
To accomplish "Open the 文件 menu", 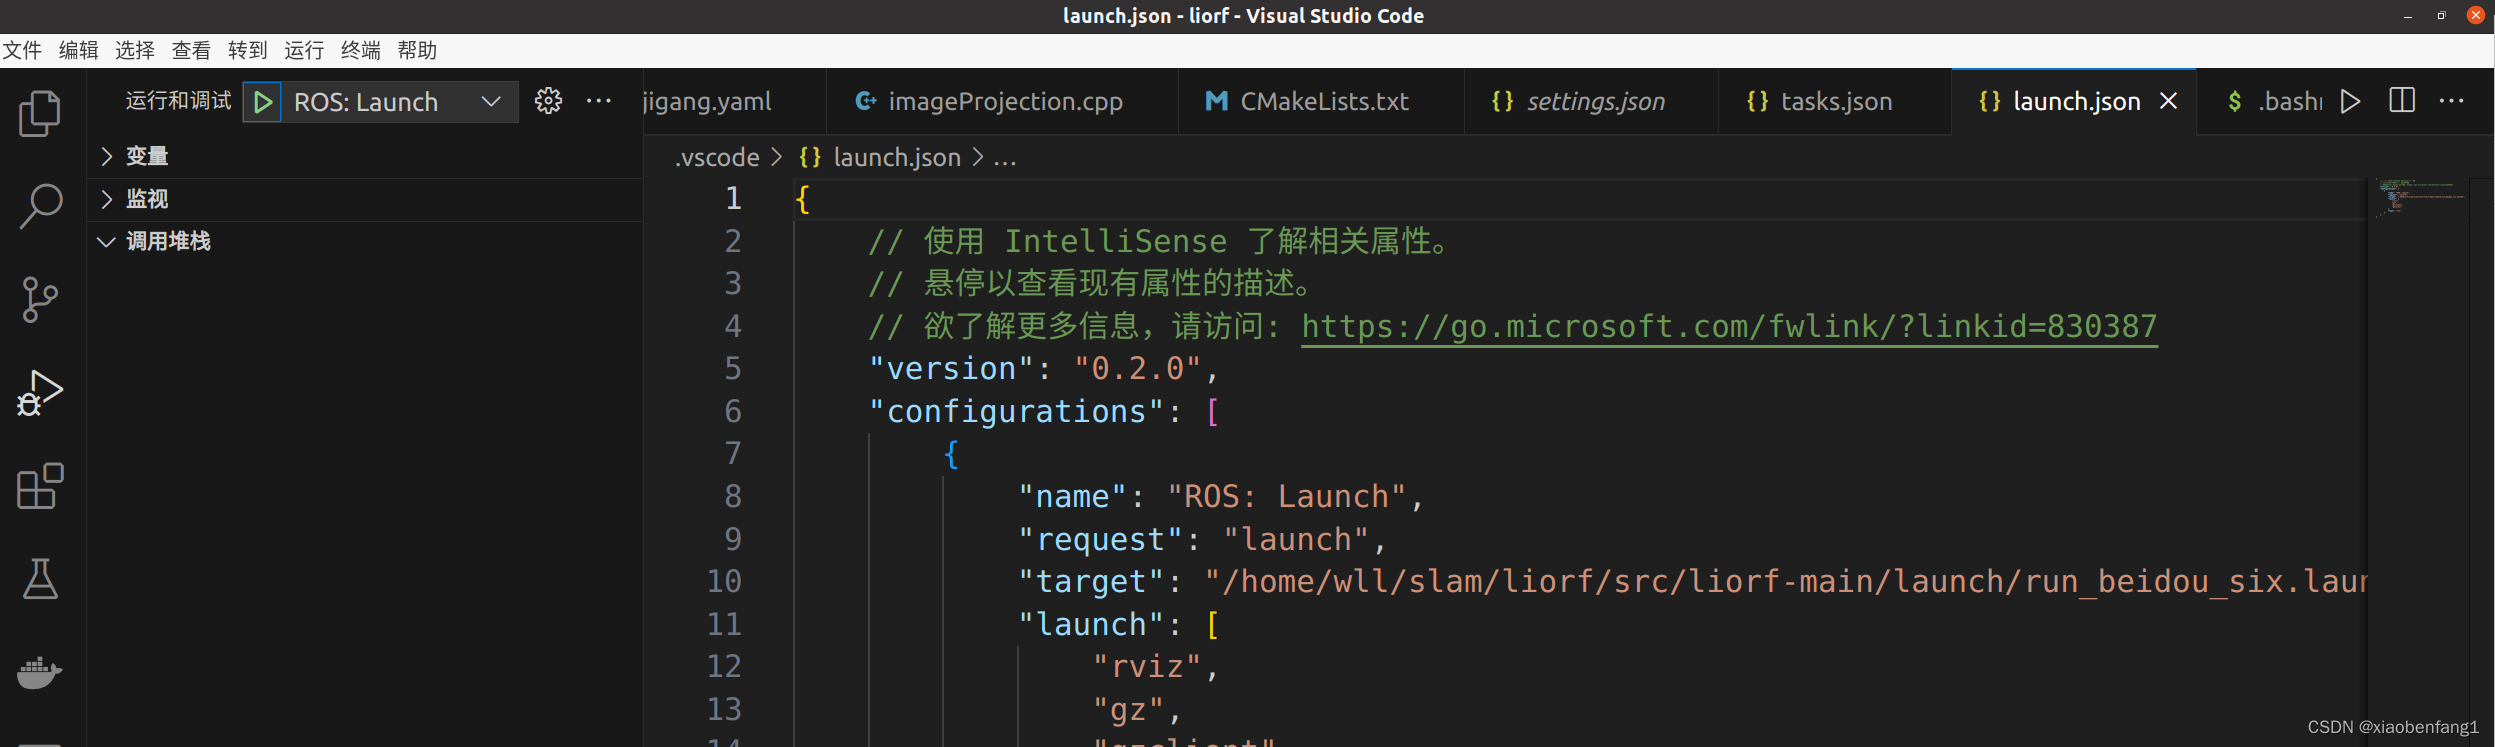I will 22,50.
